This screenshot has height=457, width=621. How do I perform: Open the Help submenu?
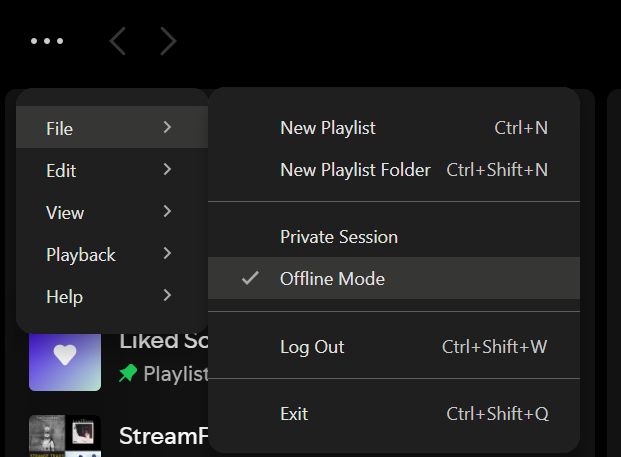64,297
